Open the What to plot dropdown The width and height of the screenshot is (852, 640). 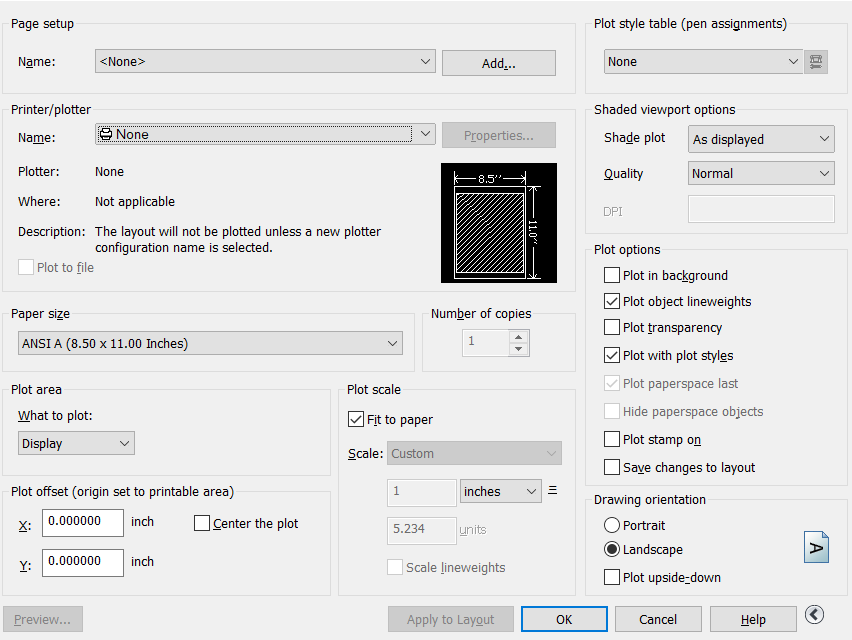[76, 443]
